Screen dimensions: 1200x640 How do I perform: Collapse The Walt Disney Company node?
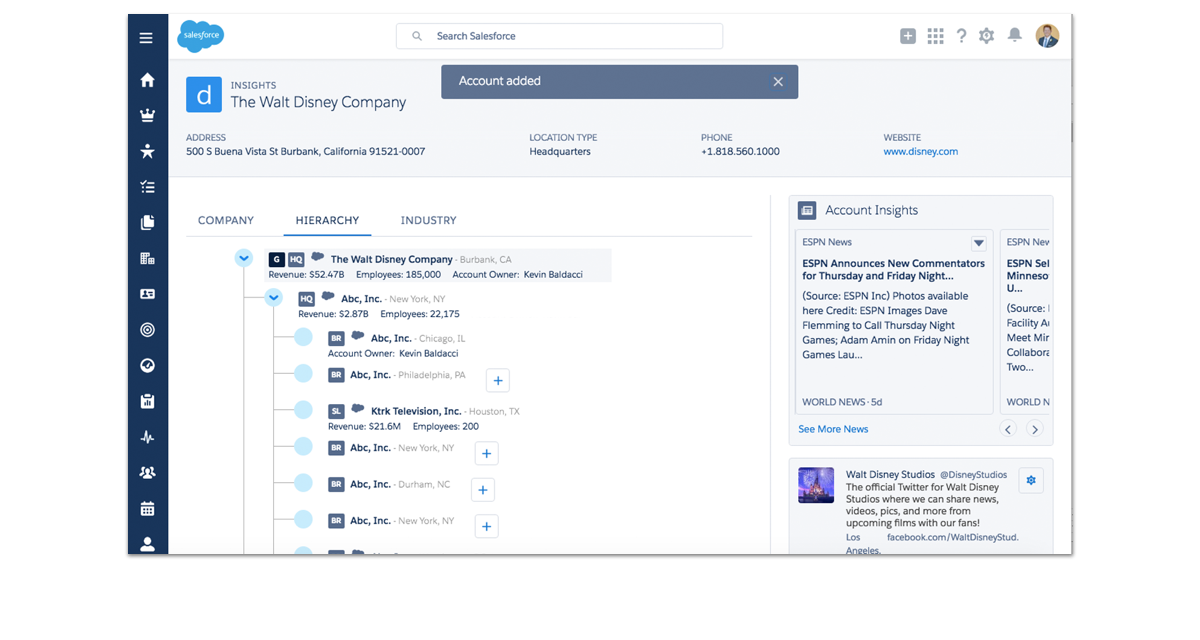[243, 258]
